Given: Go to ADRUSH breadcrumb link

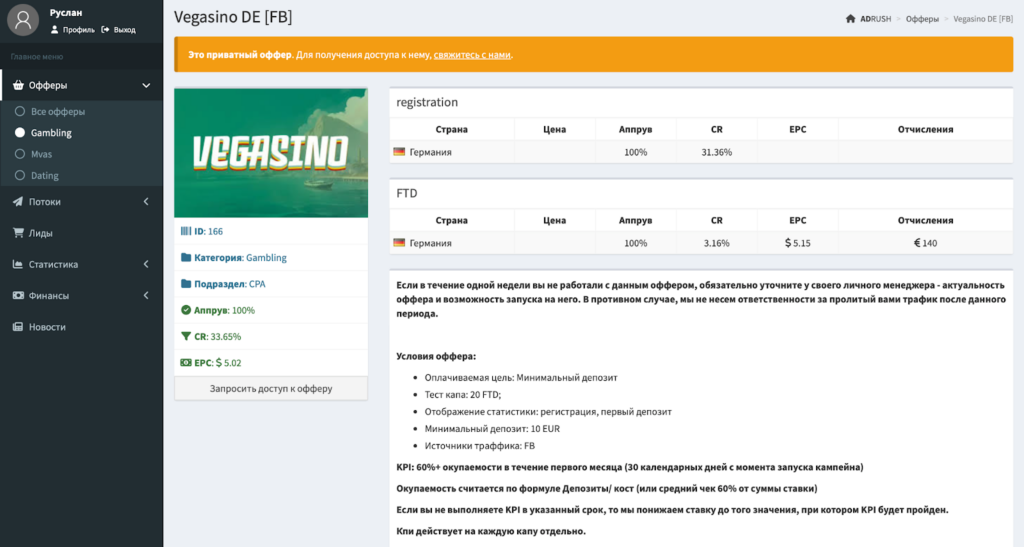Looking at the screenshot, I should [x=875, y=19].
